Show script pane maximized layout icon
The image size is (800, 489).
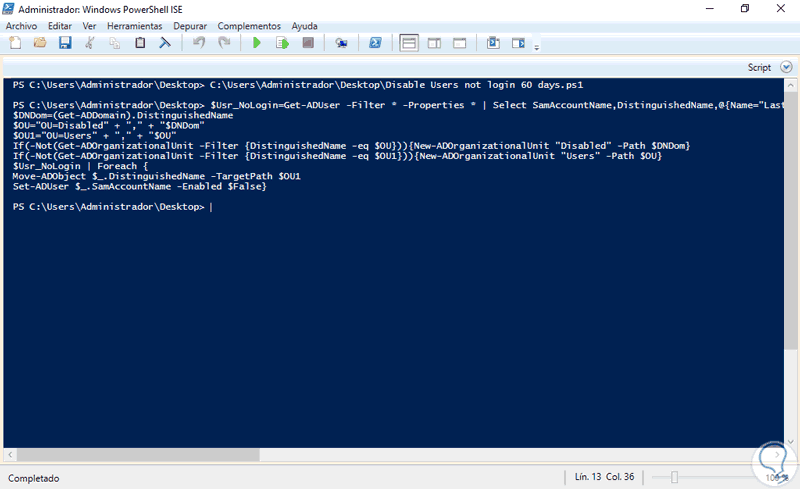460,43
